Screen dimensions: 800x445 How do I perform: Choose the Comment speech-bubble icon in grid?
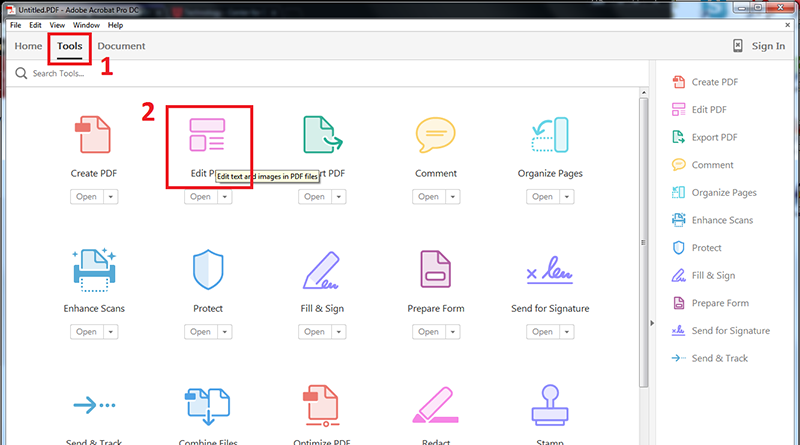435,135
